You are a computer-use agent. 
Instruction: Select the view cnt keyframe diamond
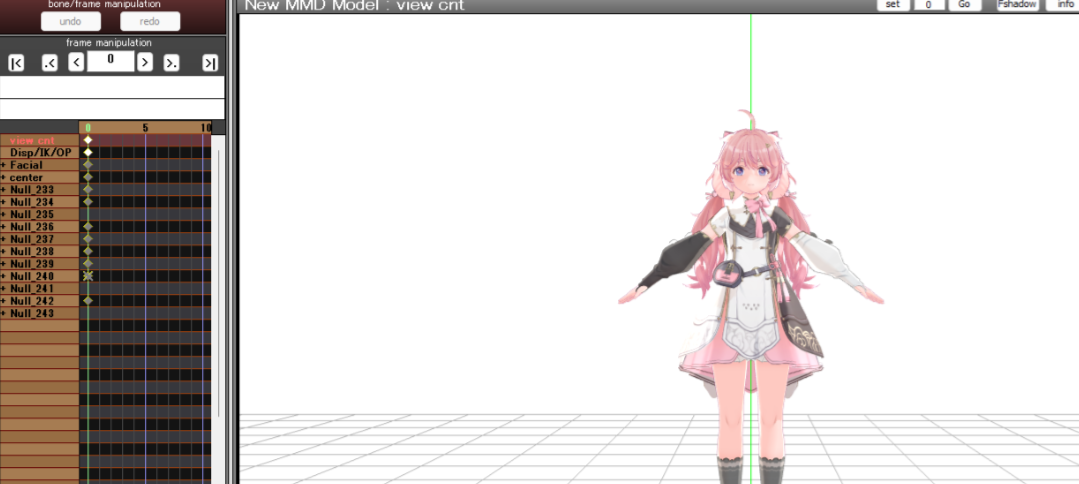coord(88,140)
